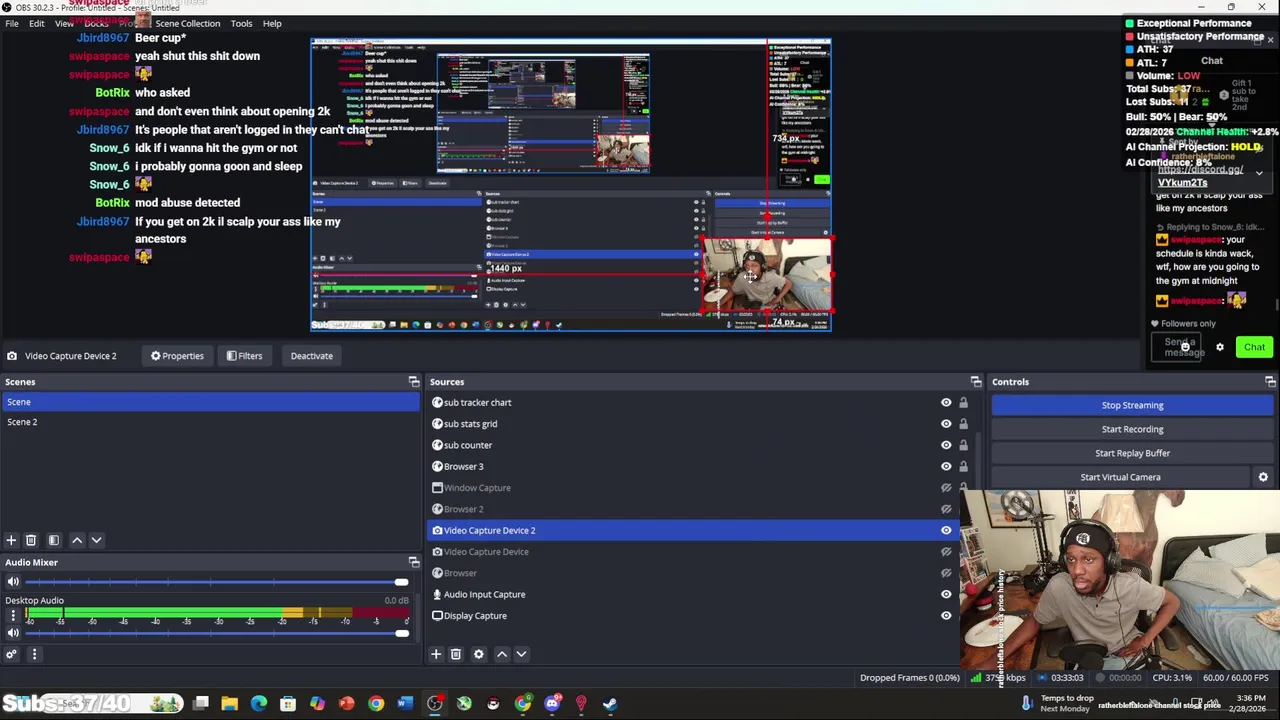Open Desktop Audio three-dot options menu
Screen dimensions: 1280x720
[x=13, y=615]
